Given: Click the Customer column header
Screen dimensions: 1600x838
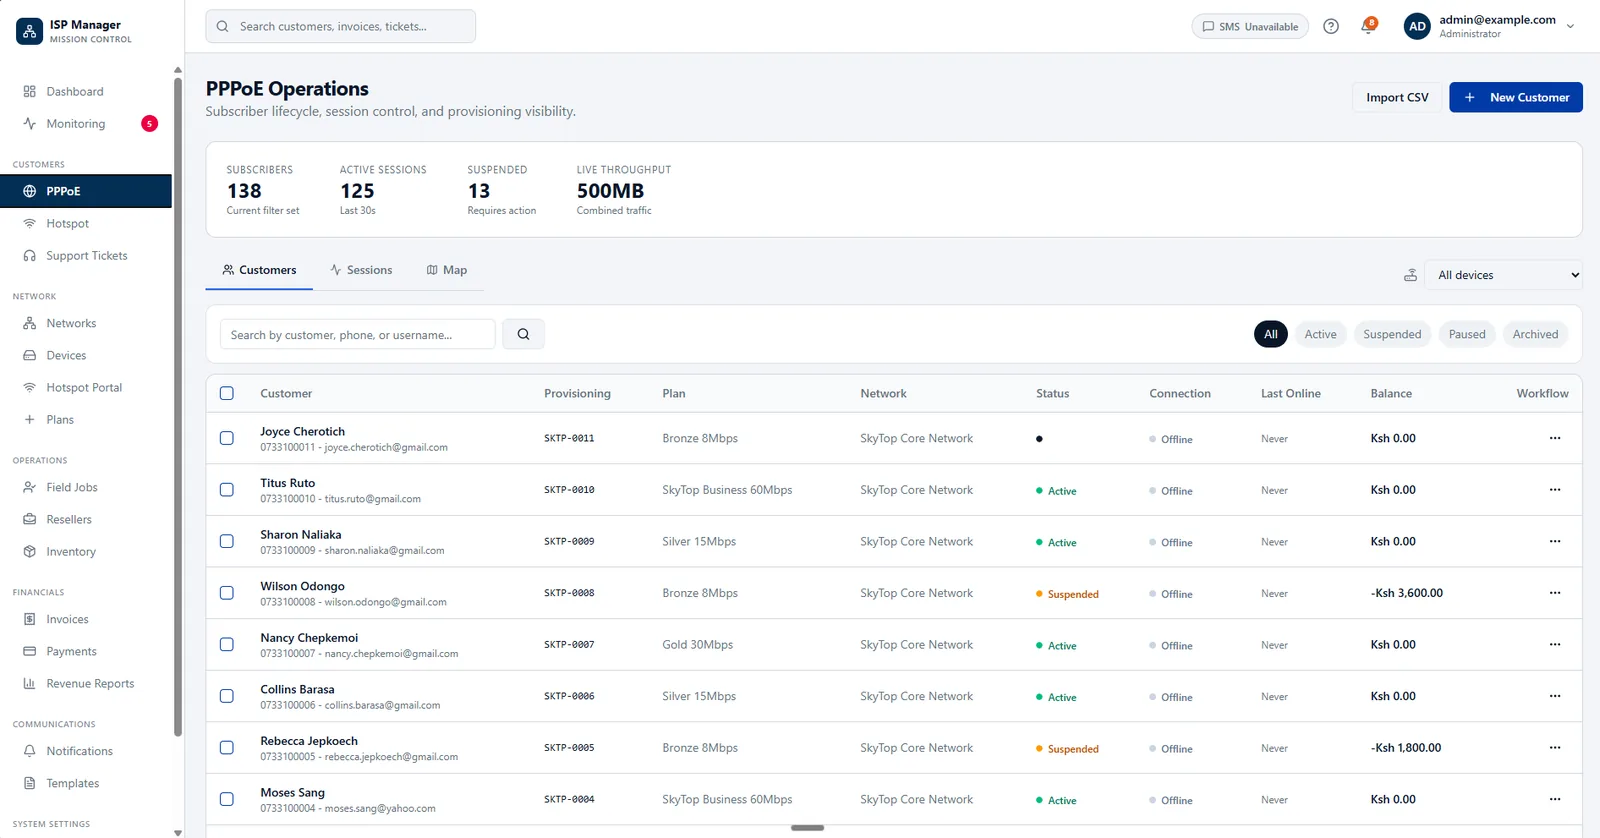Looking at the screenshot, I should pyautogui.click(x=286, y=393).
